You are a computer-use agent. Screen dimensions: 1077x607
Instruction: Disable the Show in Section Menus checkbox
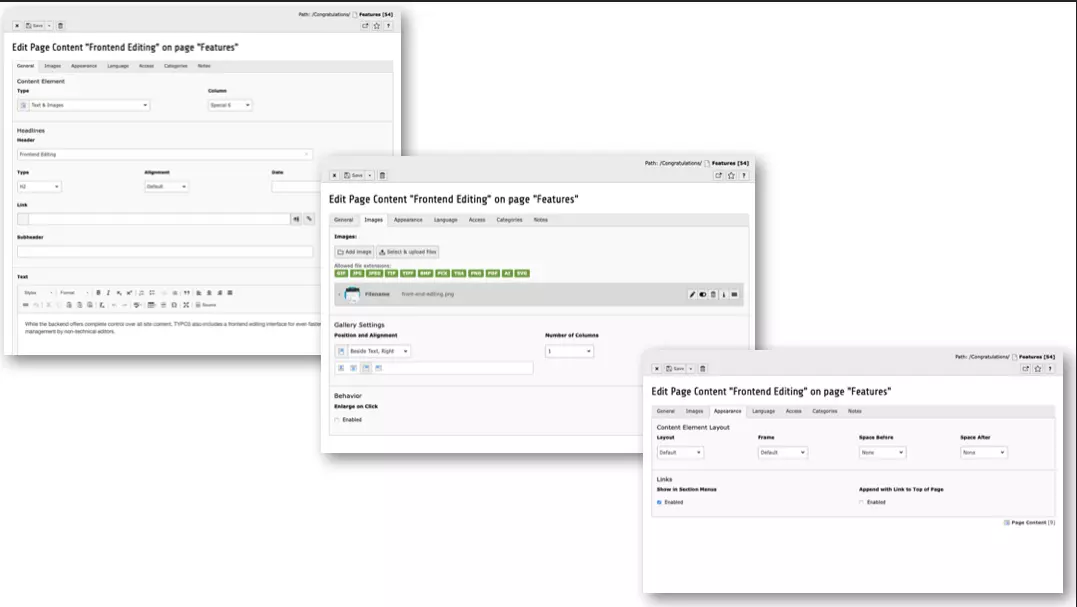click(x=659, y=502)
